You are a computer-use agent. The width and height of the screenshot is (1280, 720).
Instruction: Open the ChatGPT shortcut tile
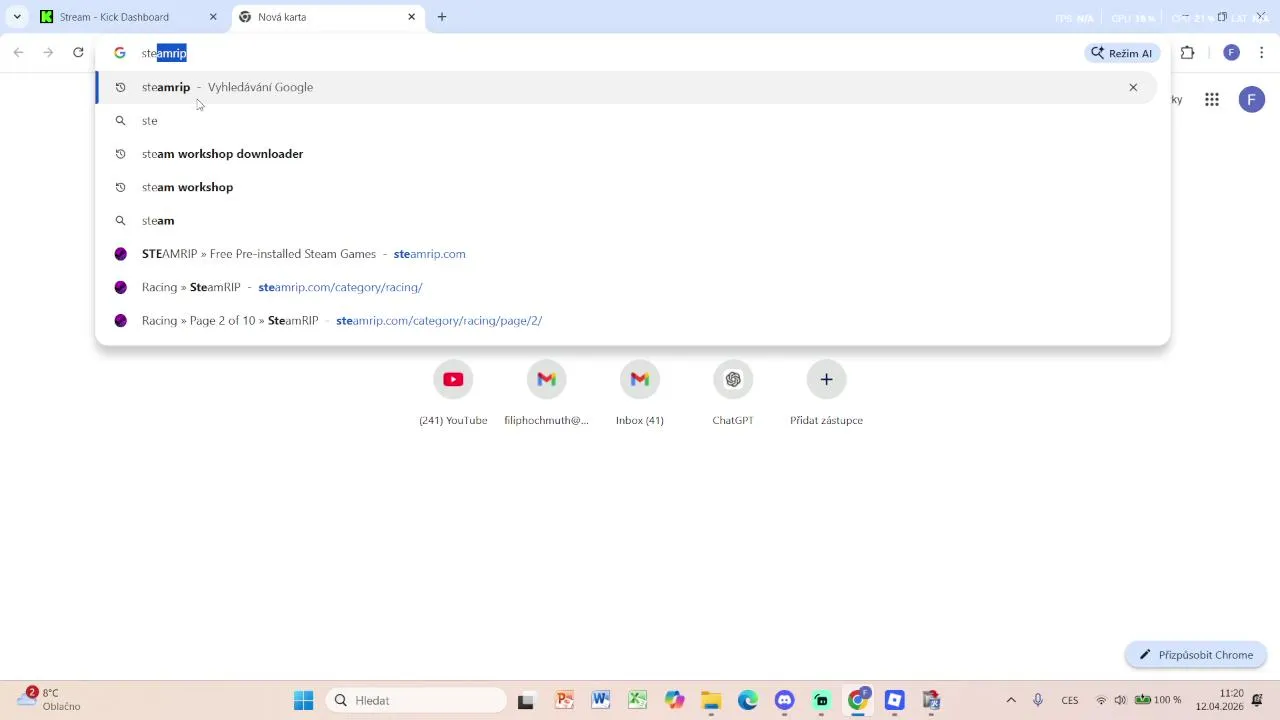pos(733,392)
